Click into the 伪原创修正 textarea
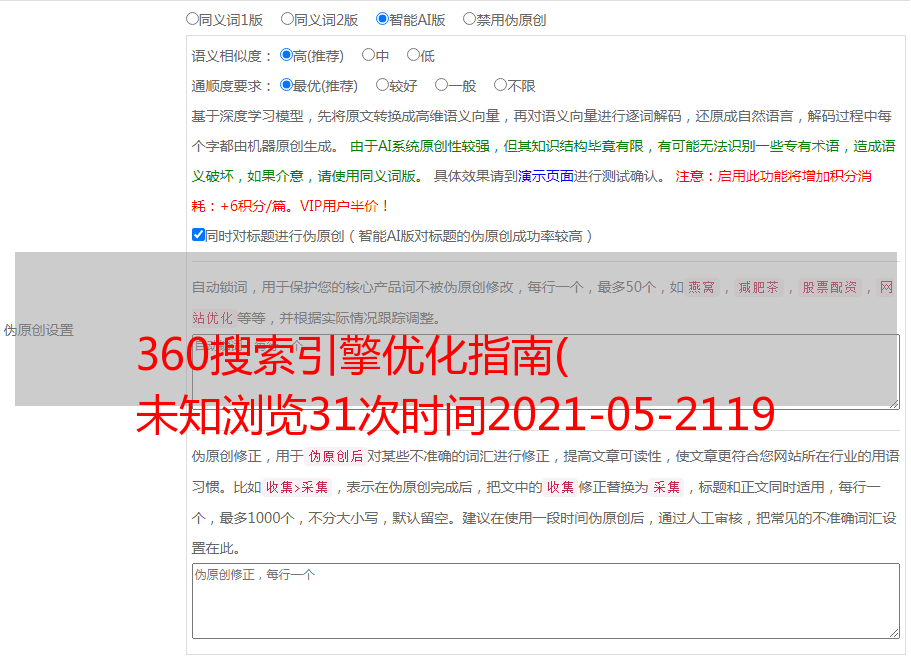Screen dimensions: 911x658 click(x=546, y=601)
